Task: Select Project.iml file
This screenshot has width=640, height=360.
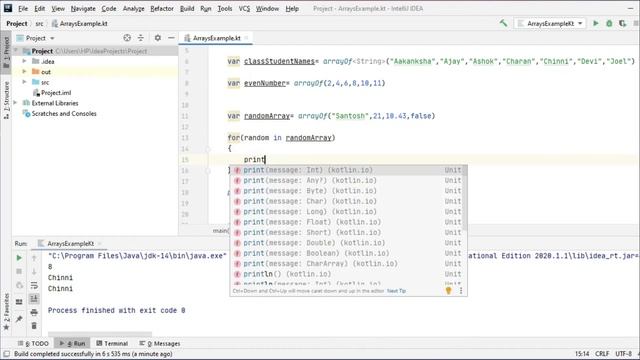Action: [x=51, y=93]
